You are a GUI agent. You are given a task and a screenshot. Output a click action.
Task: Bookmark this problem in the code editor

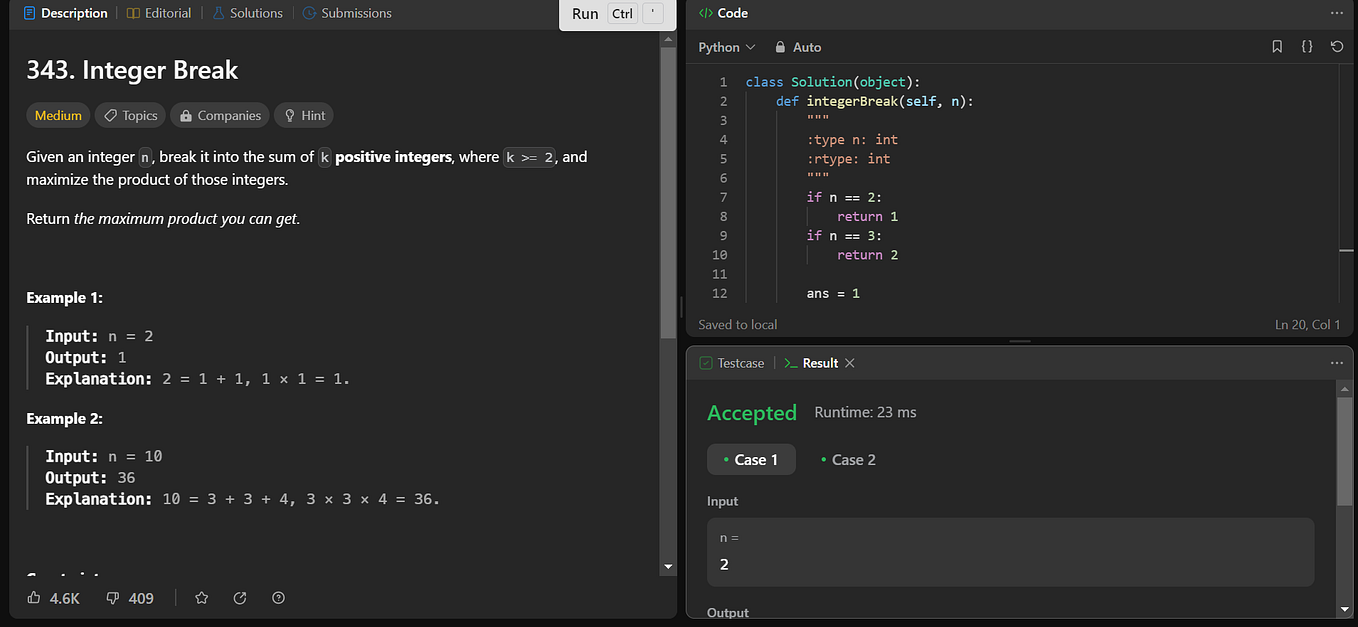(x=1276, y=46)
